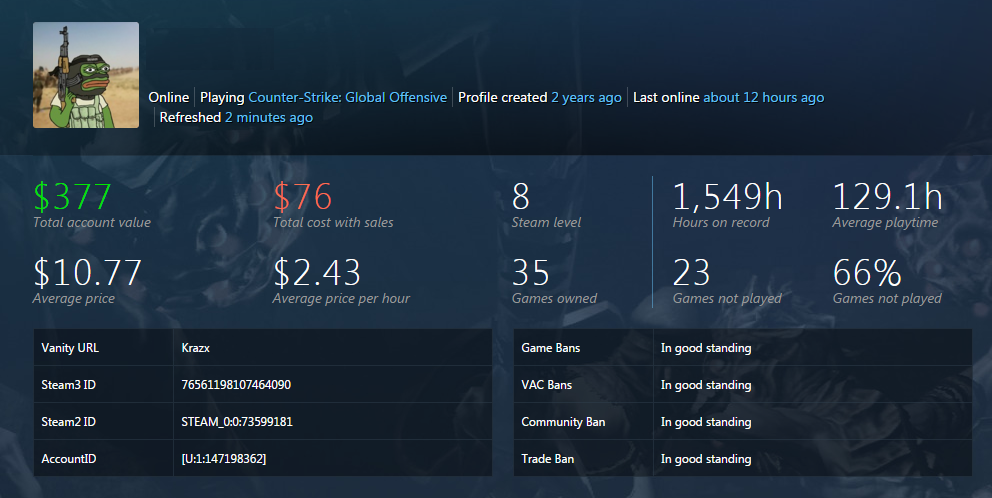Viewport: 992px width, 498px height.
Task: Click the 'Average price per hour' caption
Action: [x=342, y=299]
